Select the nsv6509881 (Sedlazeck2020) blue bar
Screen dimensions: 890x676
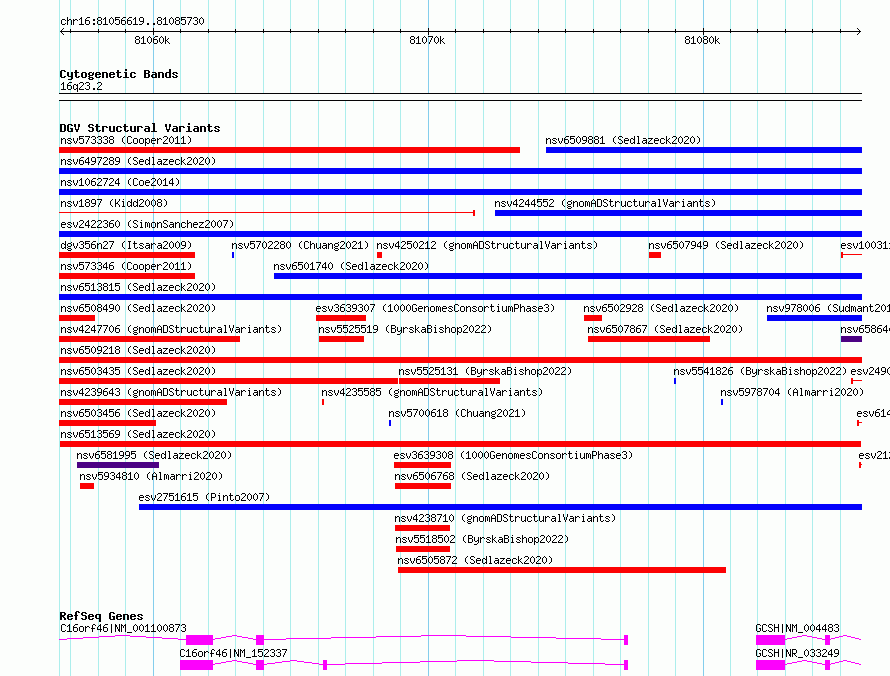click(704, 150)
